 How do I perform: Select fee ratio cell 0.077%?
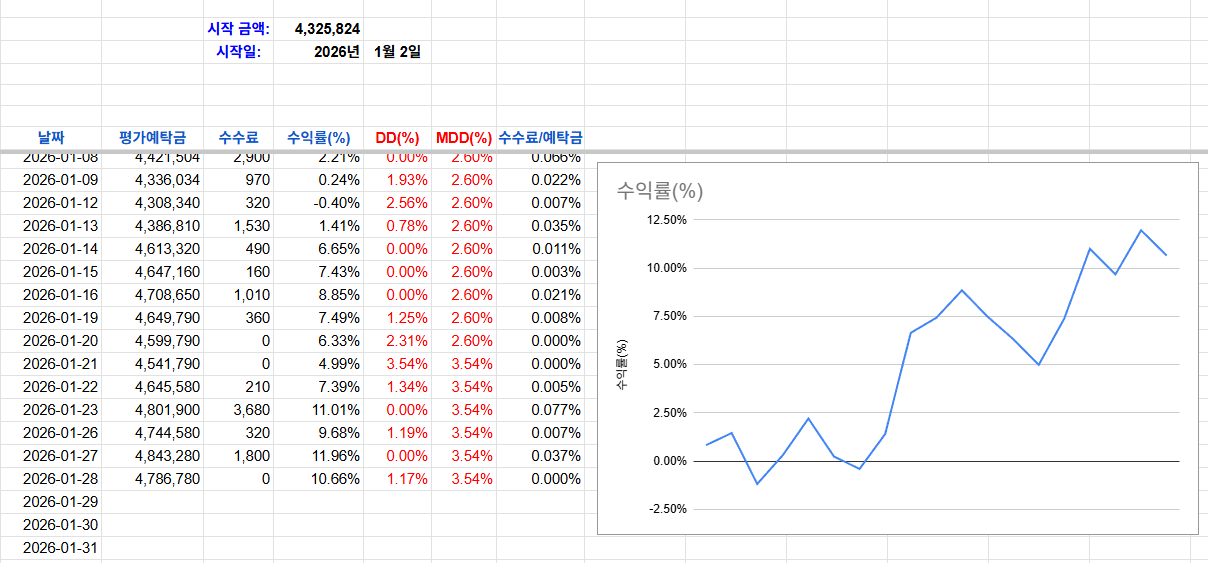click(x=540, y=410)
